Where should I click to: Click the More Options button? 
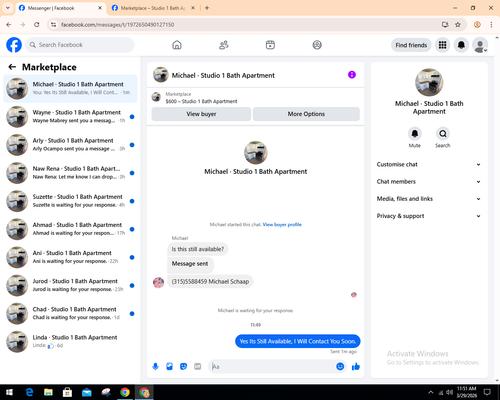pos(306,114)
